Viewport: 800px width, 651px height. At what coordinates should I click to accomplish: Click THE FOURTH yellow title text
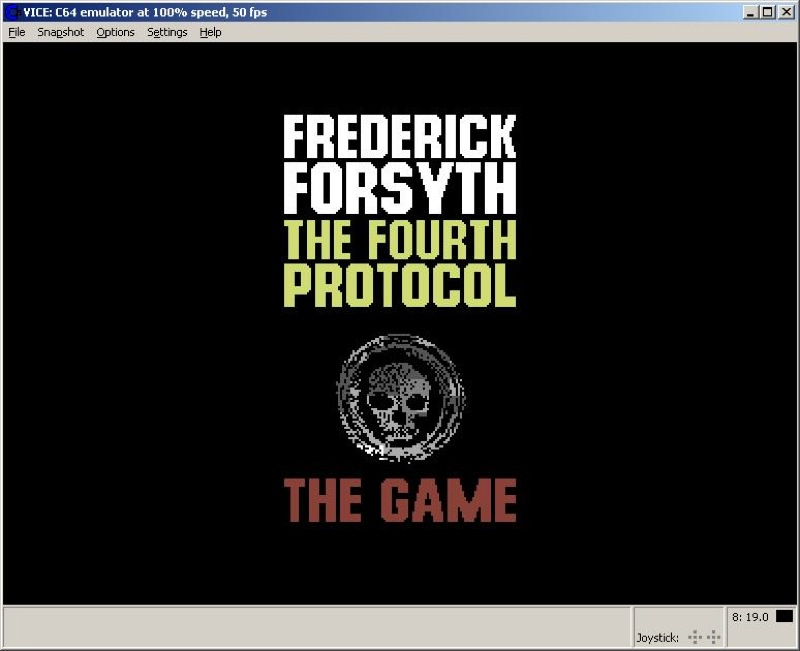coord(400,239)
